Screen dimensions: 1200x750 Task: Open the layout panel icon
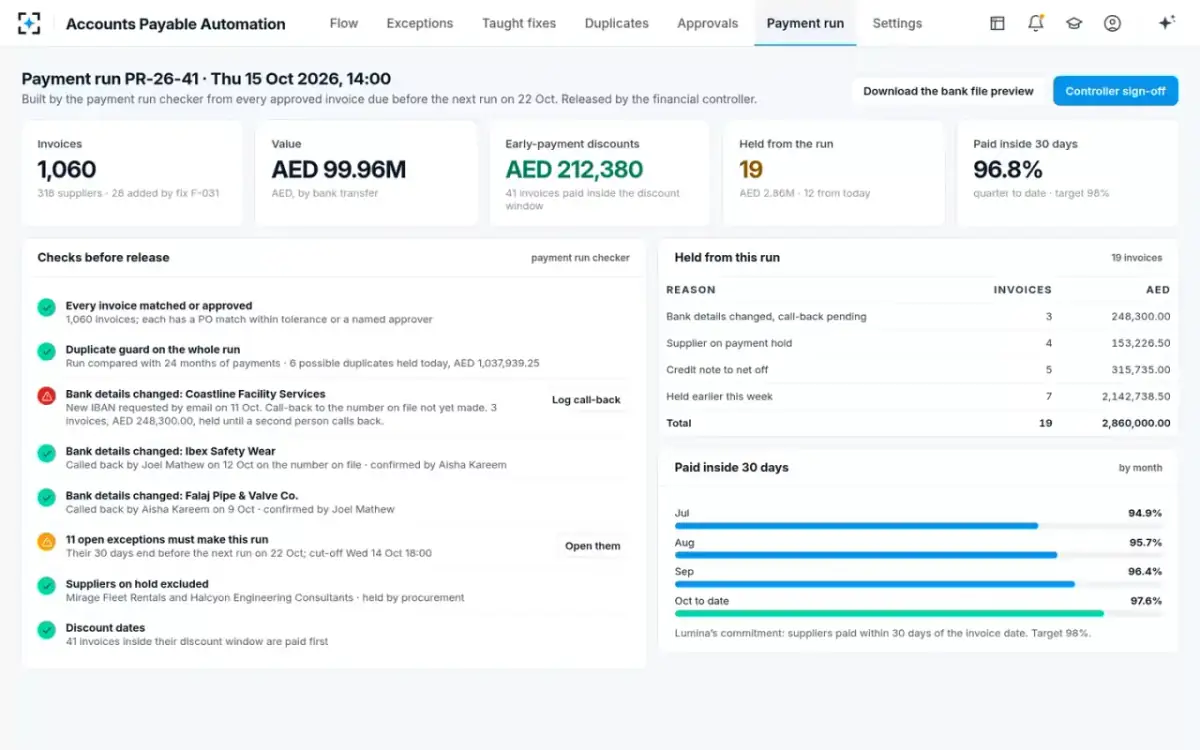(x=997, y=23)
